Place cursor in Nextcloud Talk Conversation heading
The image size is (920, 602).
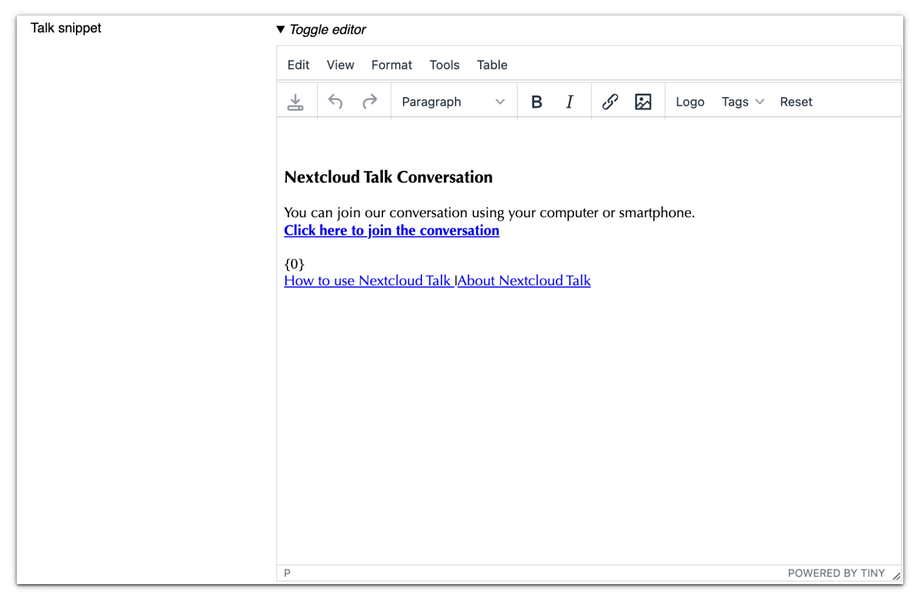tap(388, 177)
